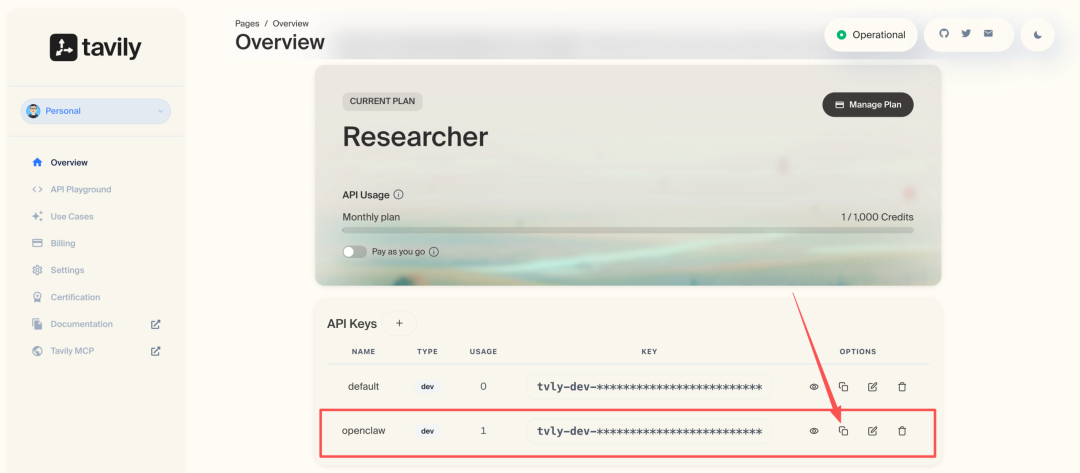Open the Twitter icon link
Image resolution: width=1080 pixels, height=473 pixels.
966,34
